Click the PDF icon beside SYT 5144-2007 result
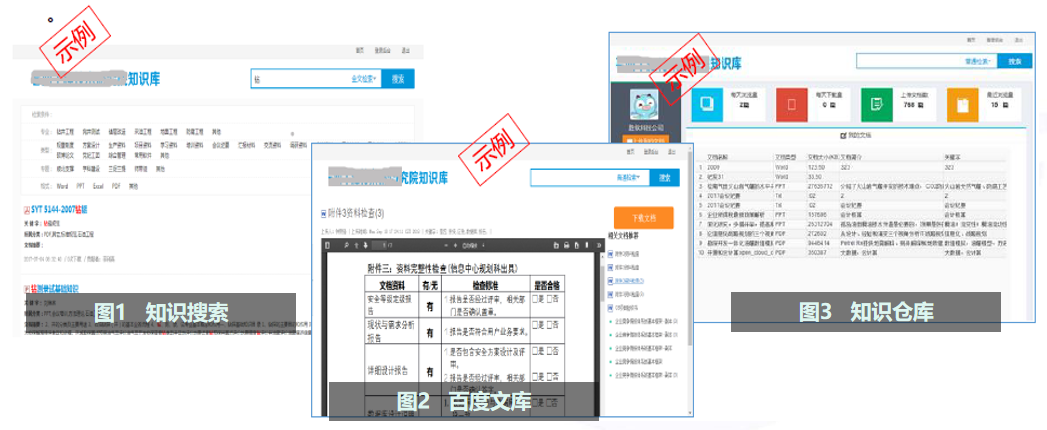This screenshot has height=430, width=1047. 26,210
